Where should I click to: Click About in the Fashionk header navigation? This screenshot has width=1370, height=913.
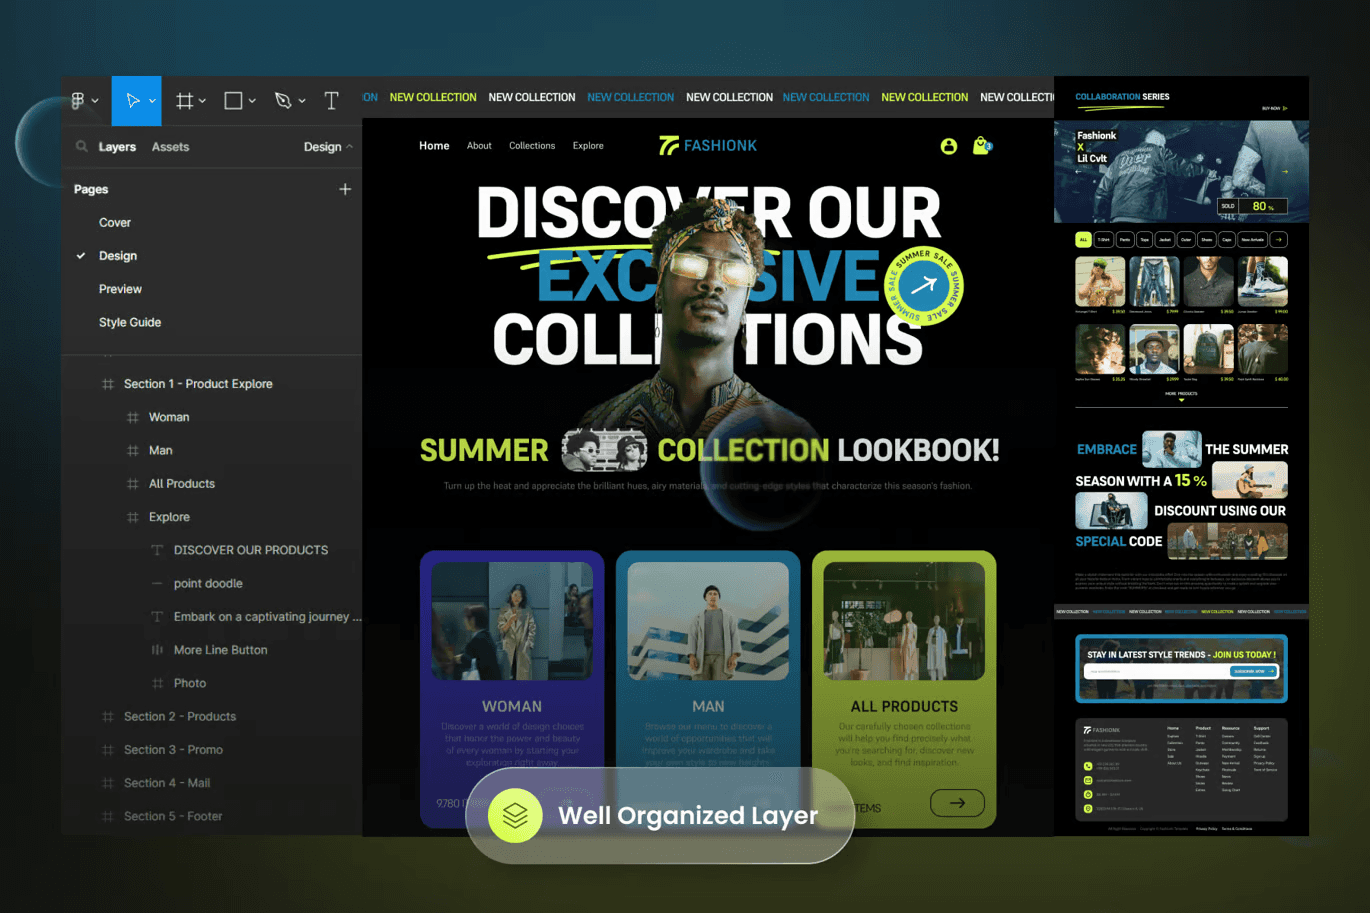tap(479, 146)
